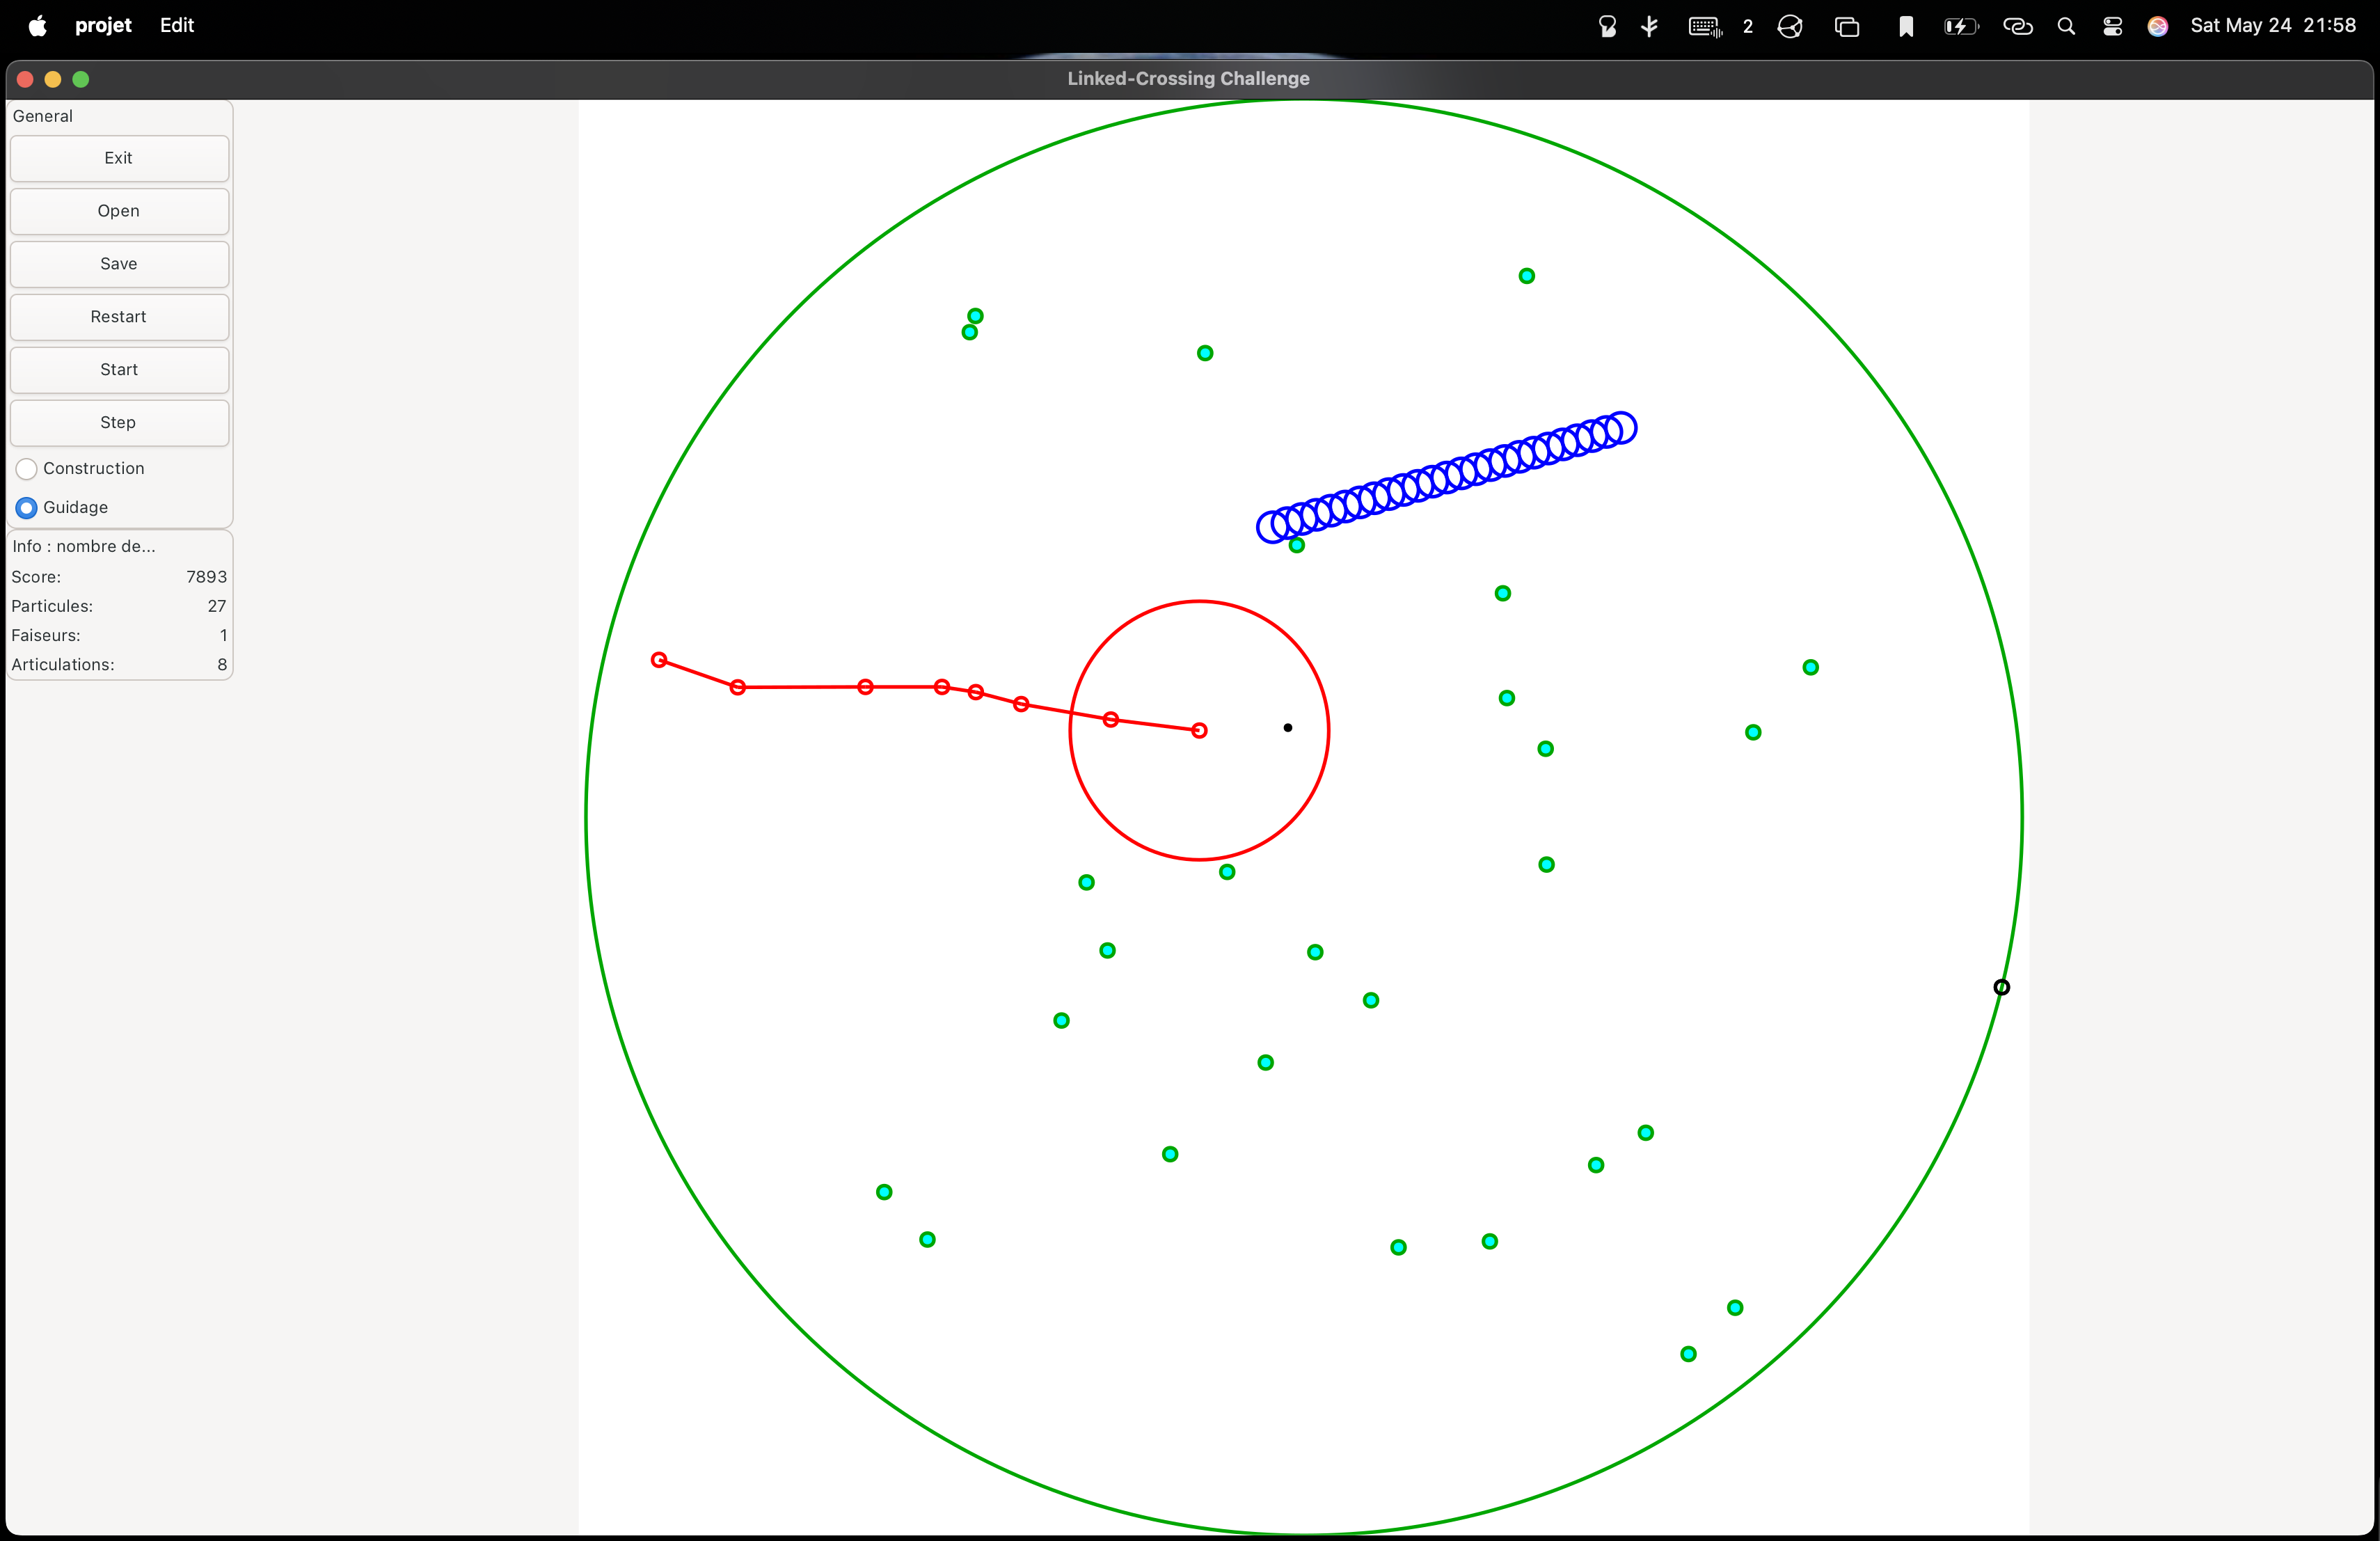Open the projet application menu

pyautogui.click(x=103, y=25)
